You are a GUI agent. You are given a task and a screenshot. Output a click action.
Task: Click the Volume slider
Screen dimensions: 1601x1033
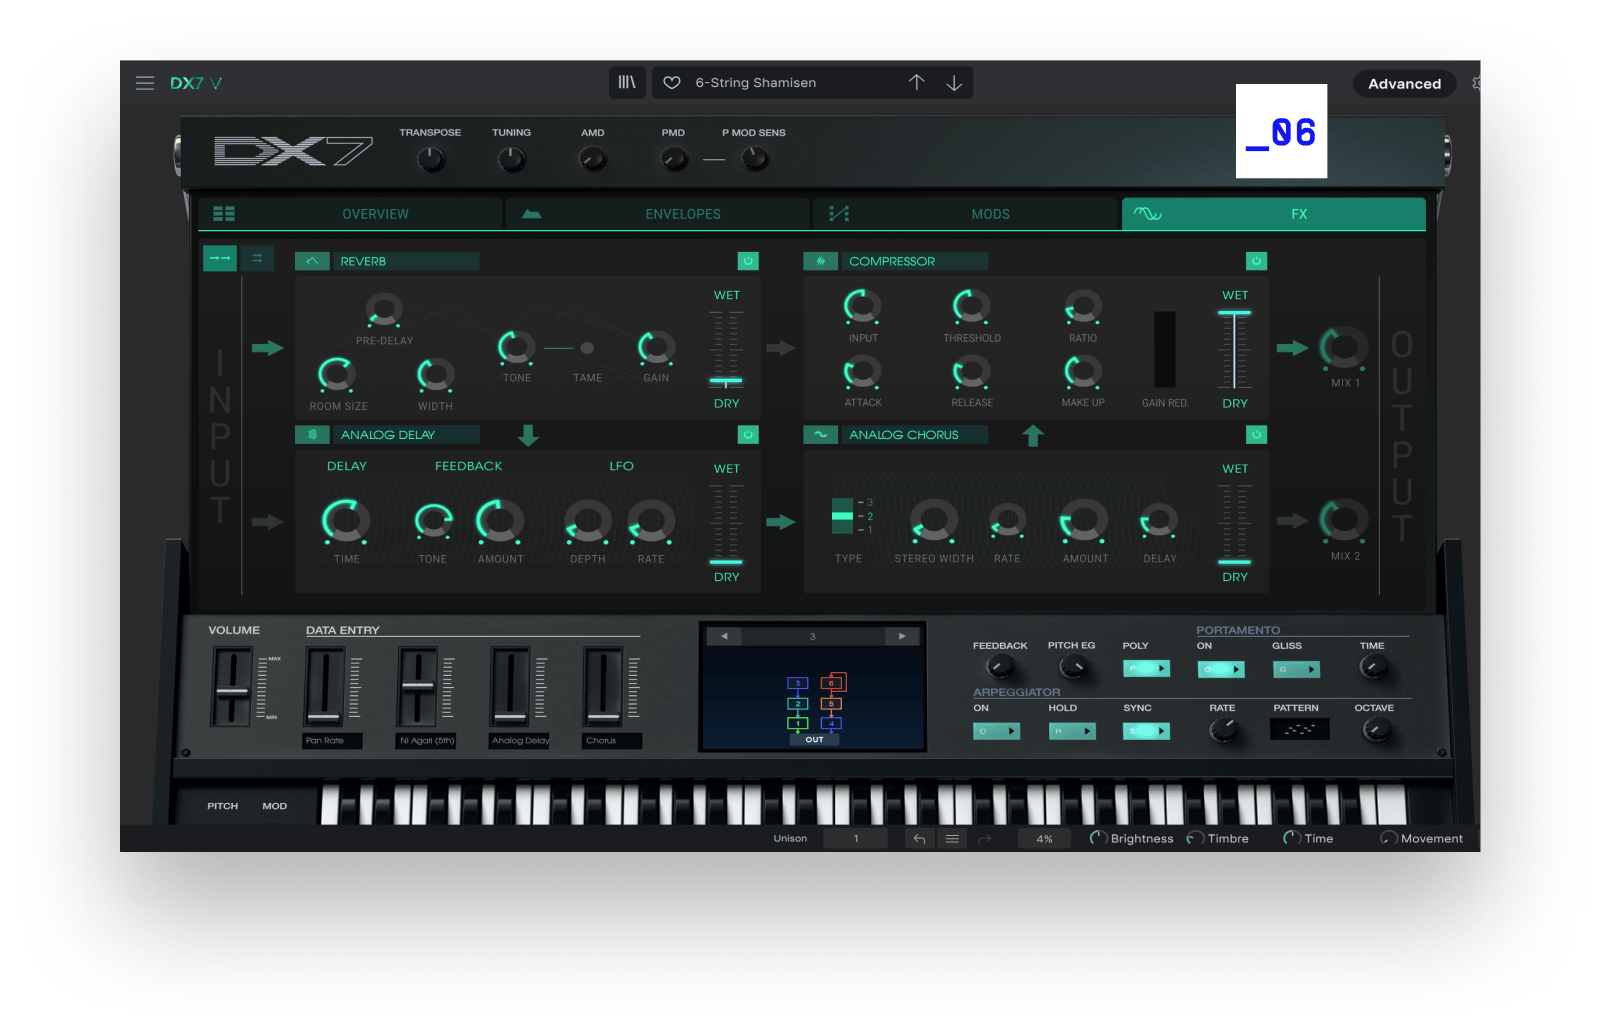click(x=232, y=689)
